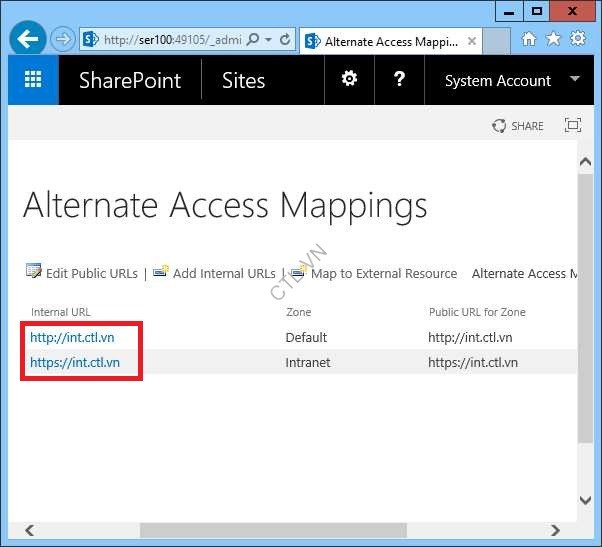The image size is (602, 547).
Task: Select public URL https://int.ctl.vn cell
Action: tap(473, 362)
